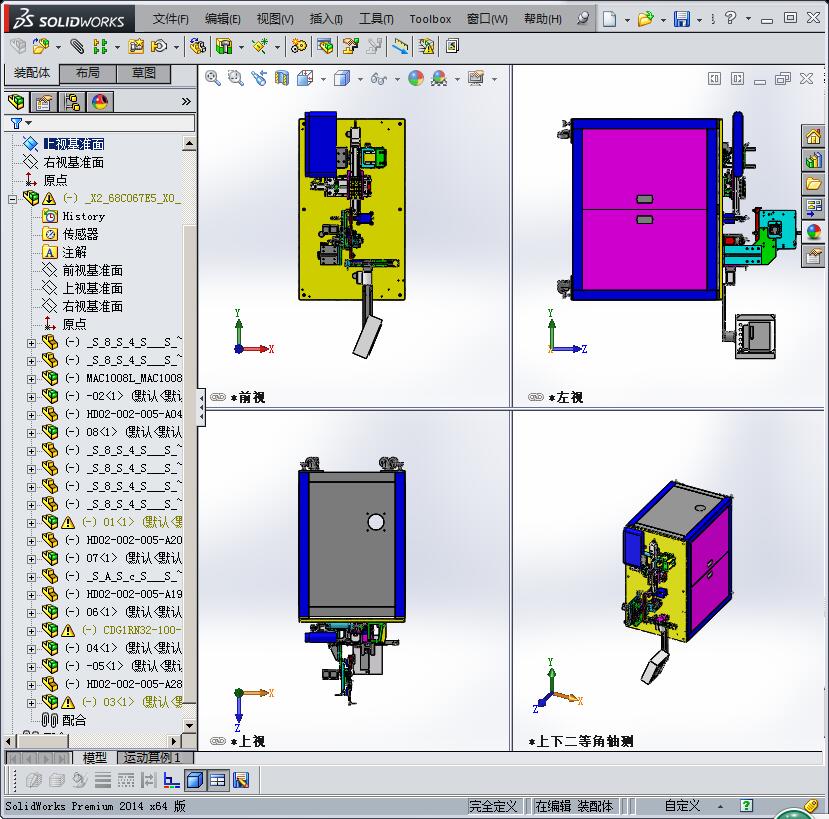Image resolution: width=829 pixels, height=819 pixels.
Task: Click the Apply Scene icon
Action: (439, 78)
